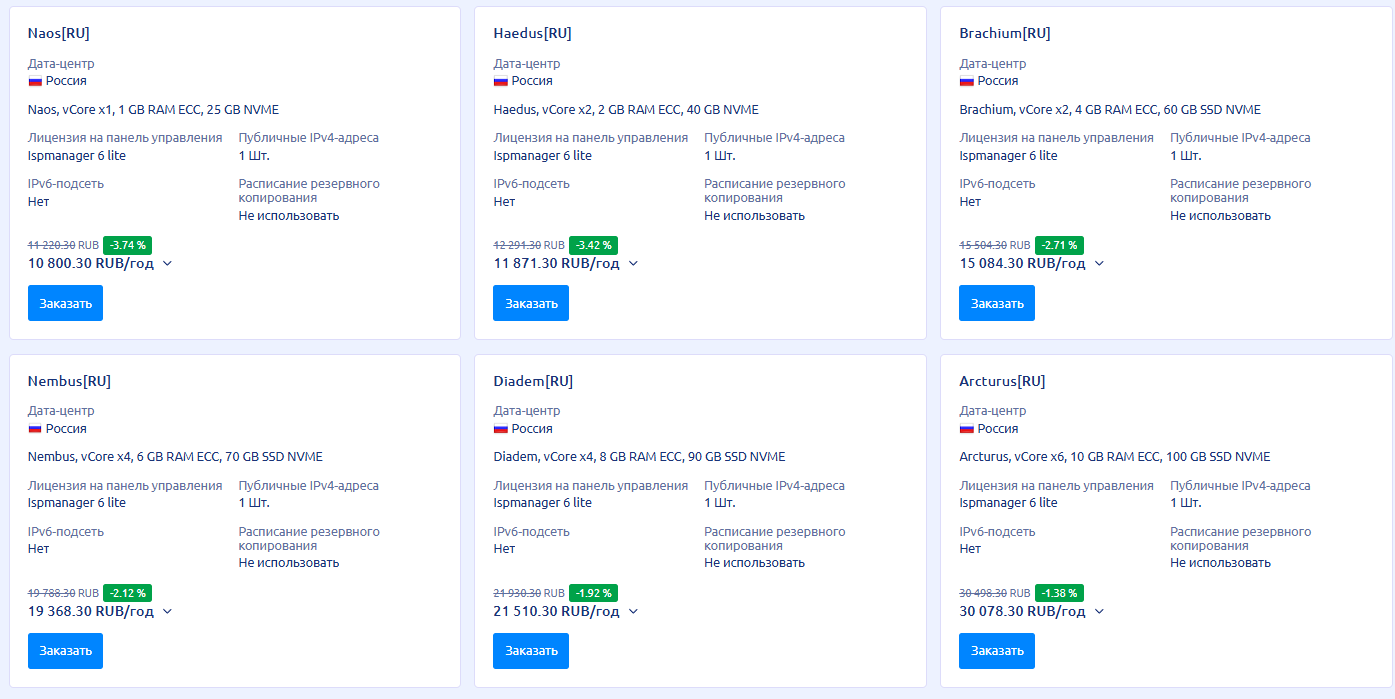This screenshot has width=1395, height=699.
Task: Click the Russia flag icon on Naos[RU] card
Action: pyautogui.click(x=37, y=81)
